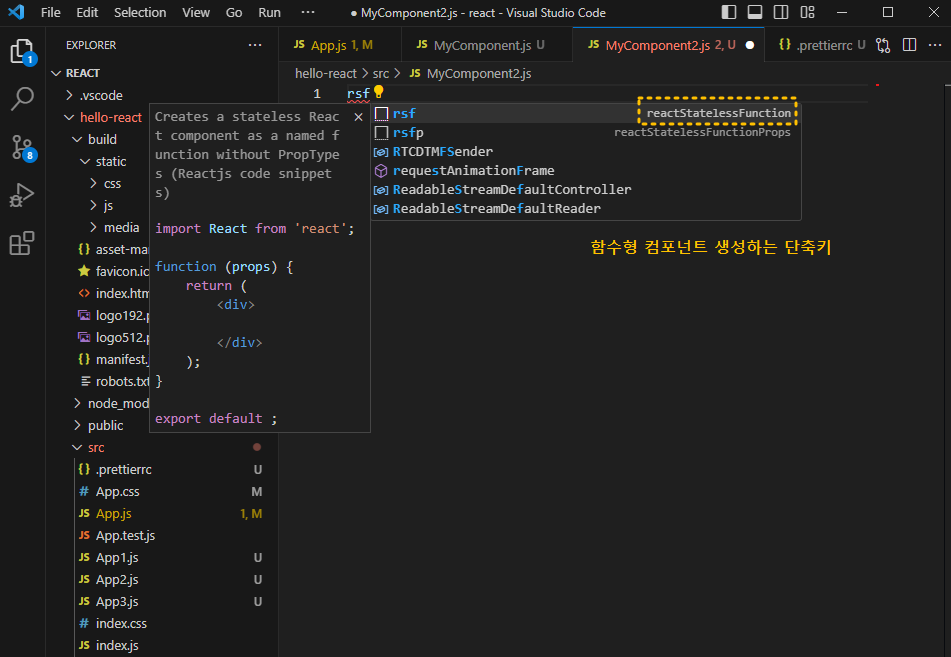Open Changes compare icon in editor toolbar
This screenshot has height=657, width=951.
pos(883,45)
